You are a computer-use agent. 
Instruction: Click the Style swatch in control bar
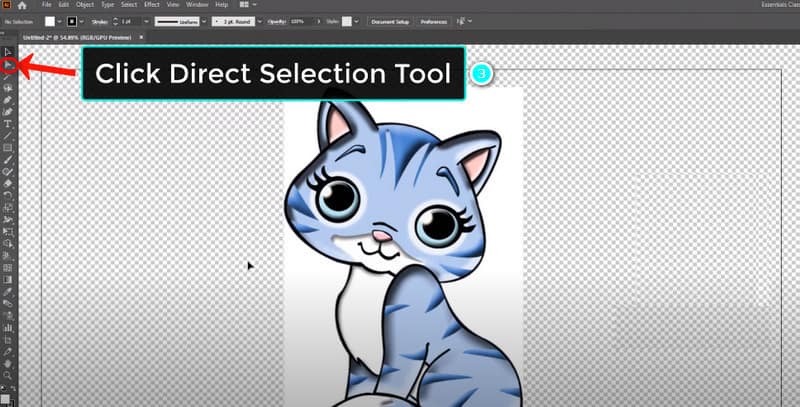coord(347,21)
